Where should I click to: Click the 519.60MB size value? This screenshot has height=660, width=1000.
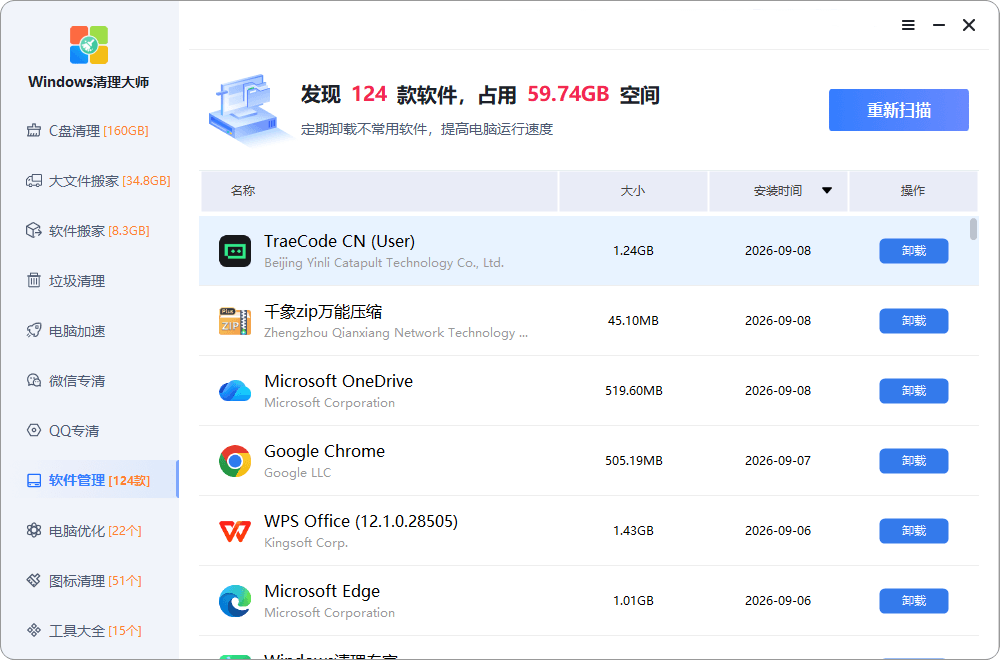633,390
